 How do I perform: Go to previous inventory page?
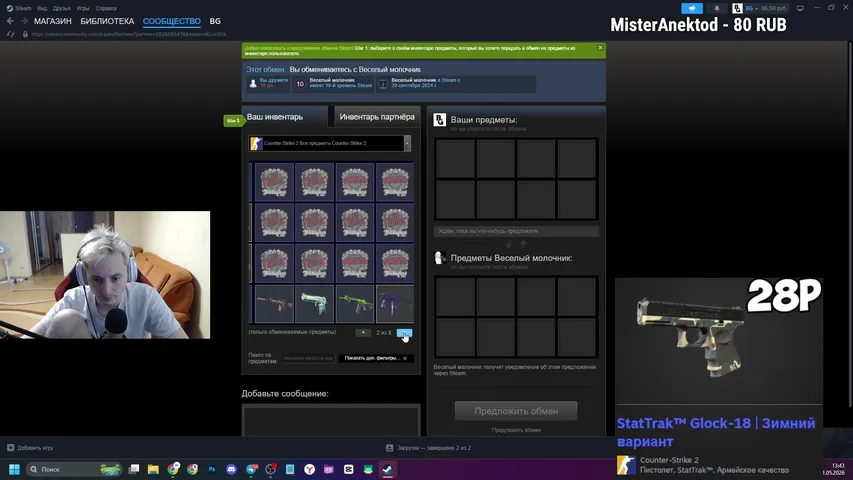(363, 333)
